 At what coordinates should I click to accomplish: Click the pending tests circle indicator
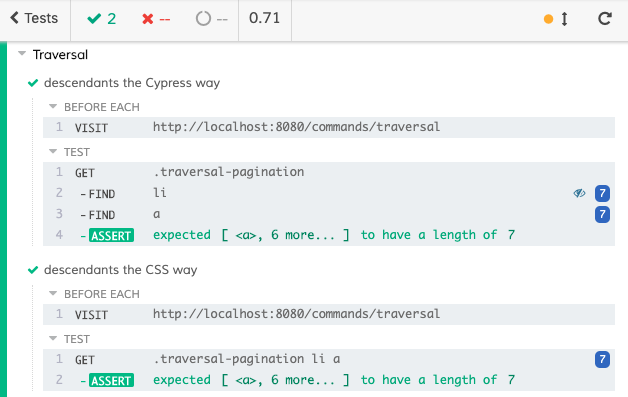pyautogui.click(x=211, y=19)
